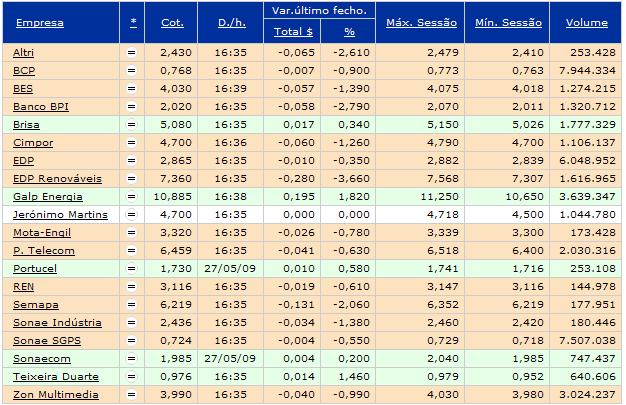This screenshot has width=626, height=405.
Task: Open the Portucel company link
Action: point(35,268)
